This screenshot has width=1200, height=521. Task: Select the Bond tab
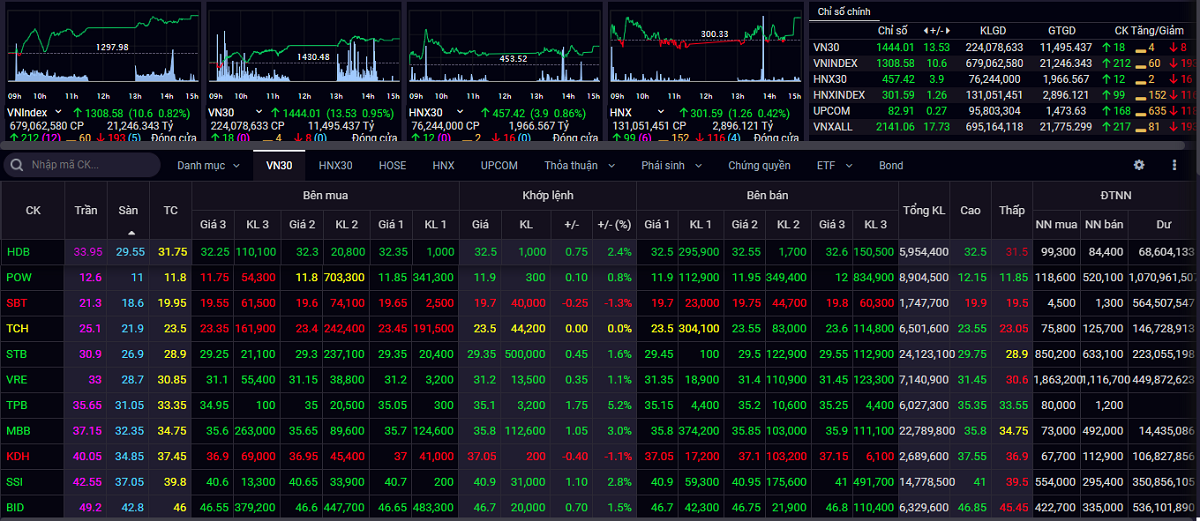pos(891,165)
